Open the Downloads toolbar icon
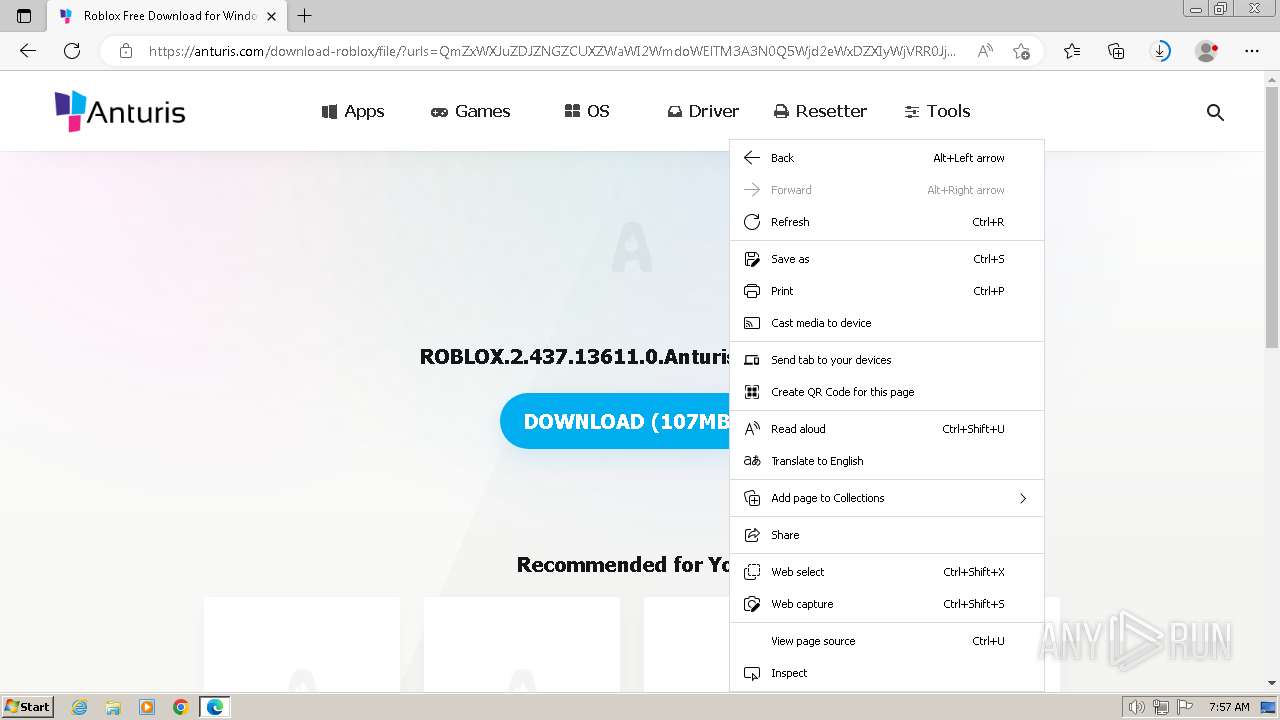The image size is (1280, 720). tap(1160, 51)
